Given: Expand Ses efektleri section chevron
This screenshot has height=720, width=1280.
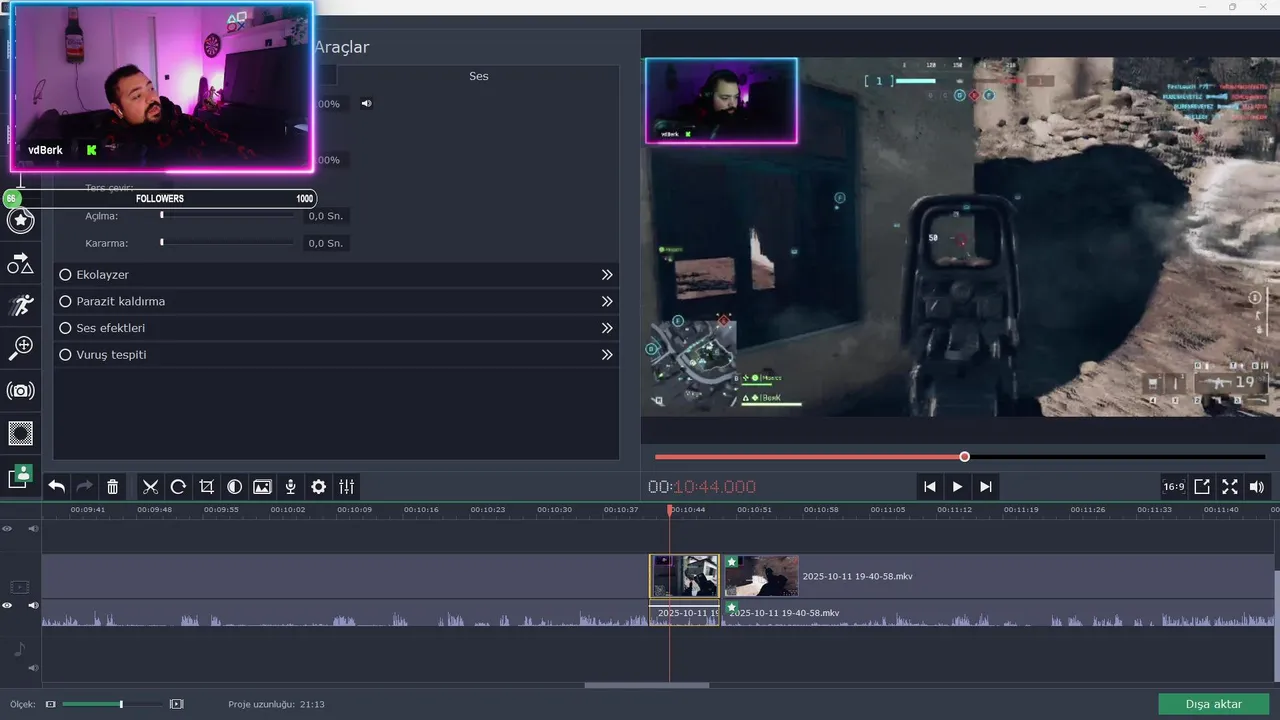Looking at the screenshot, I should [x=606, y=328].
